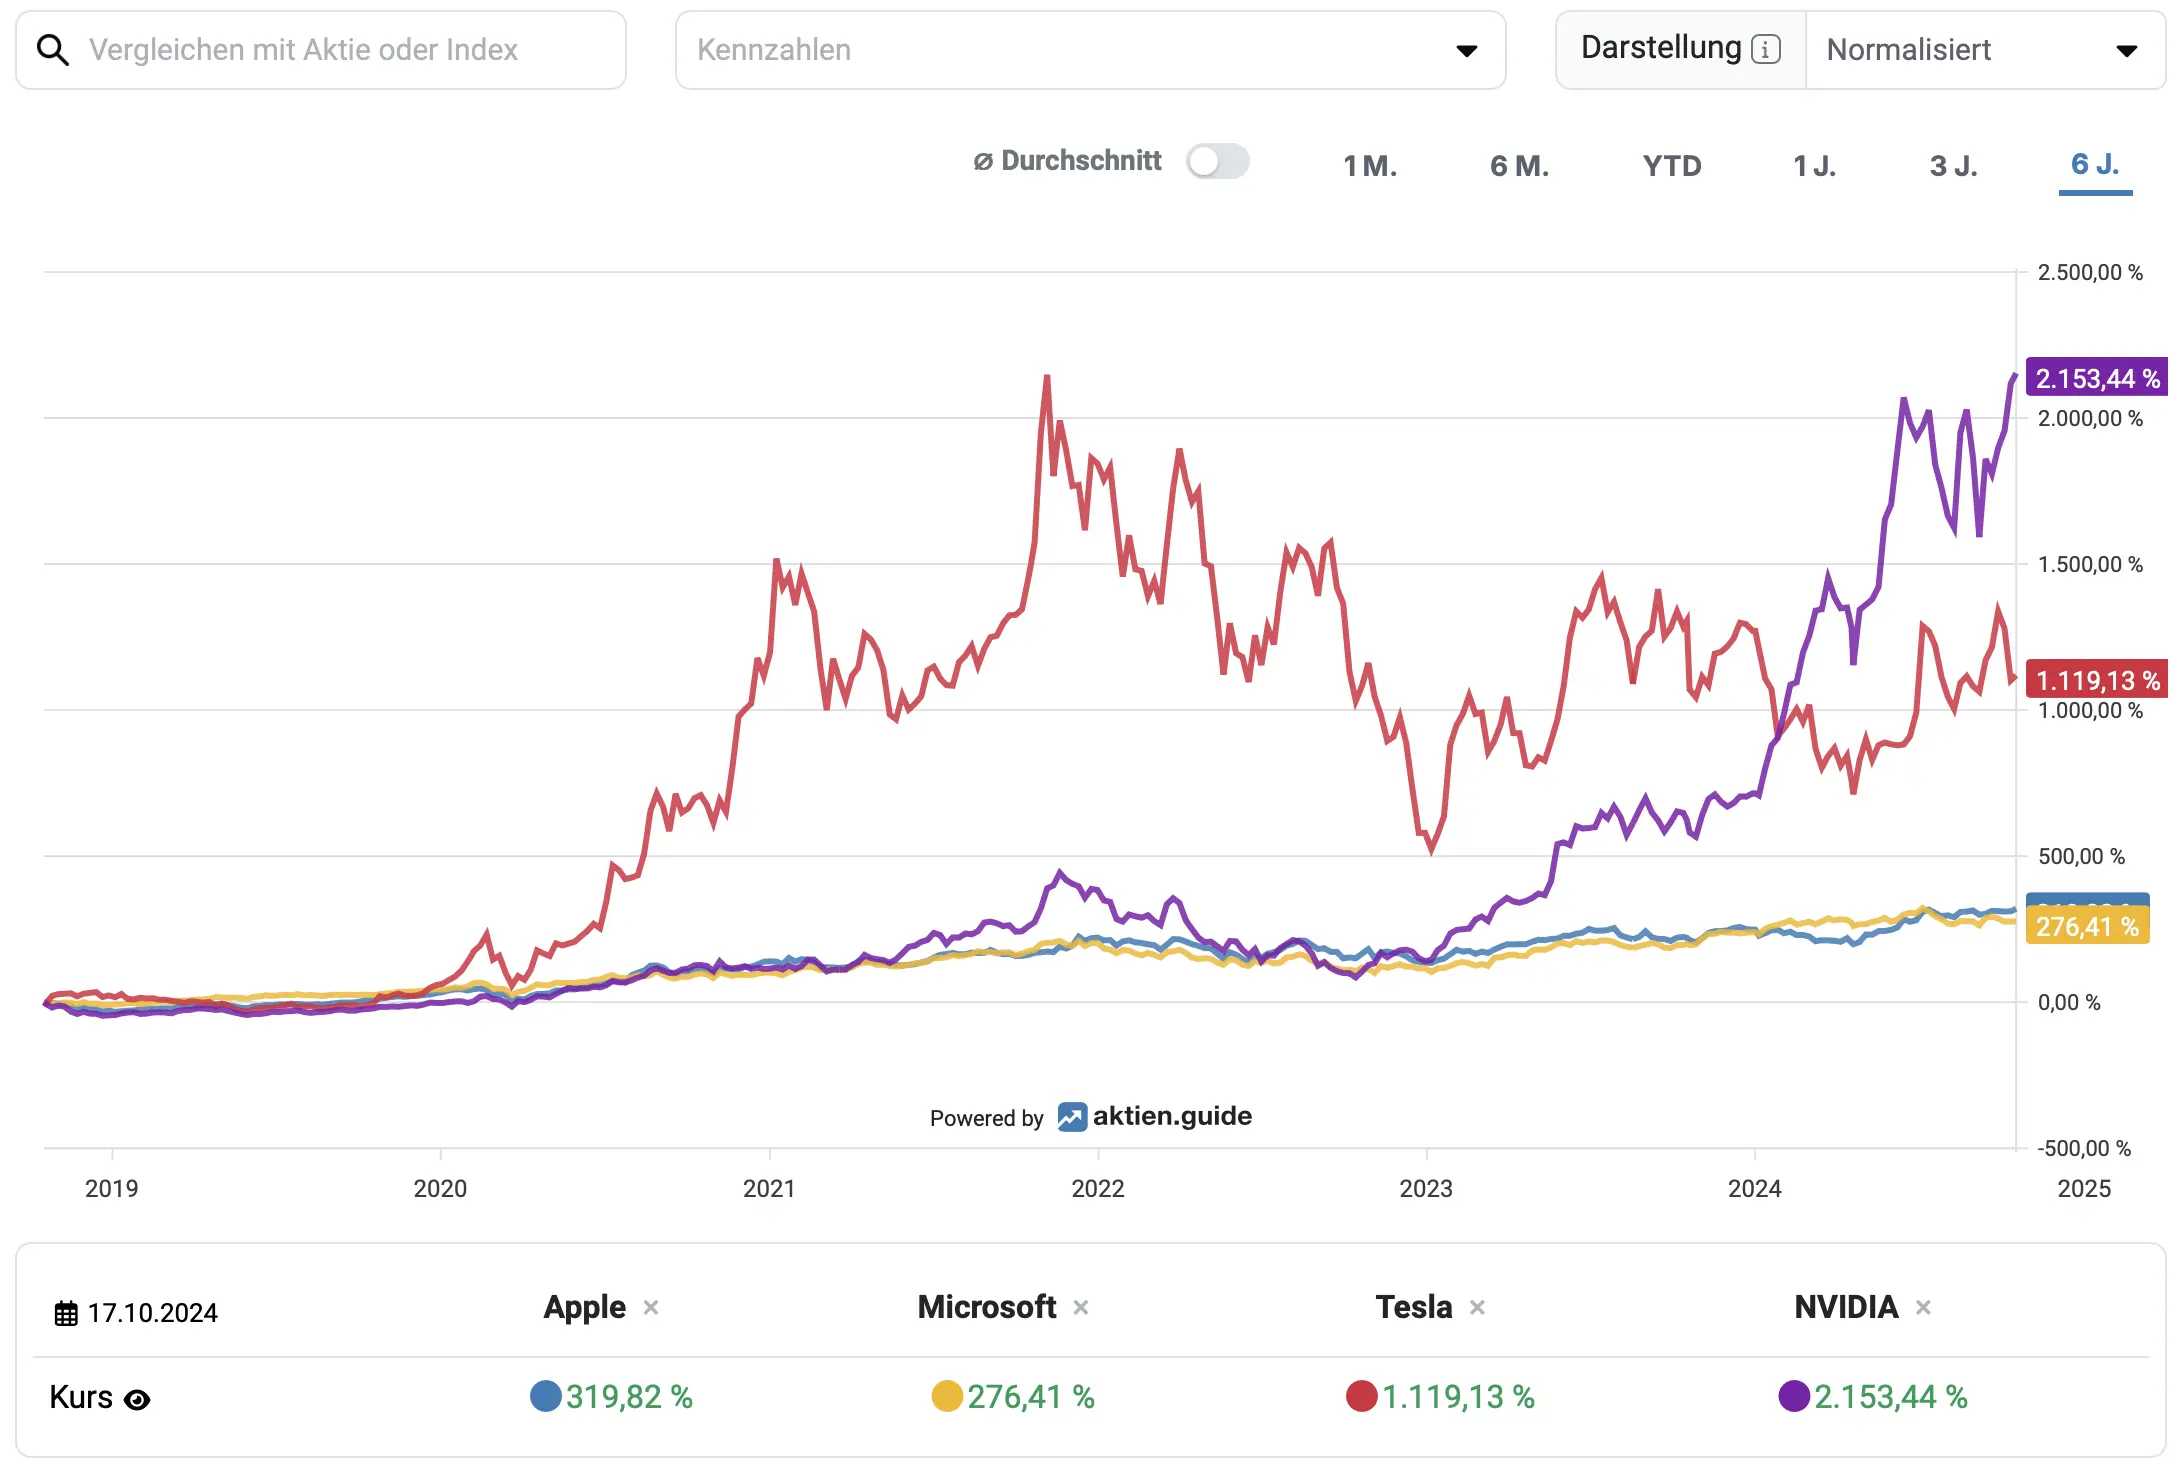Switch to the YTD range
Image resolution: width=2182 pixels, height=1474 pixels.
(x=1672, y=165)
